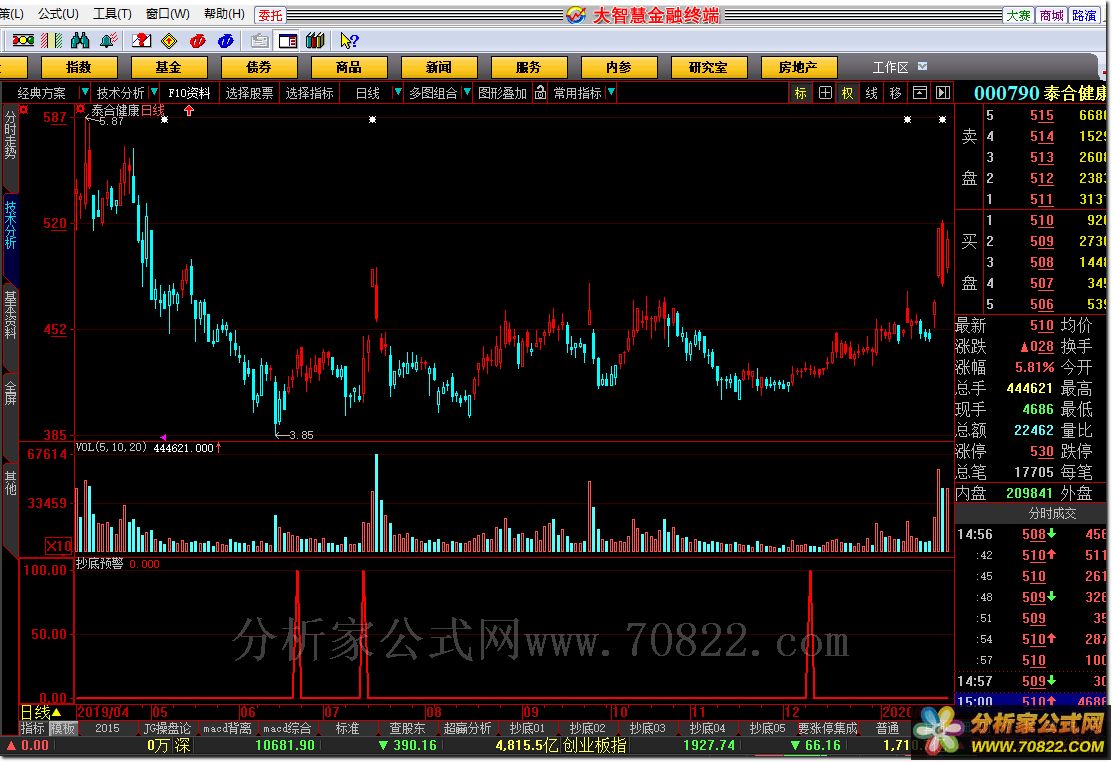
Task: Click the F10资料 button
Action: 189,93
